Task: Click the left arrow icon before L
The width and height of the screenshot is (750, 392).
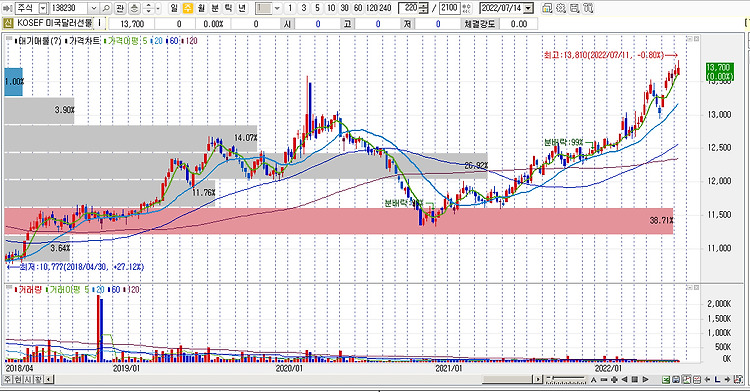Action: point(707,380)
